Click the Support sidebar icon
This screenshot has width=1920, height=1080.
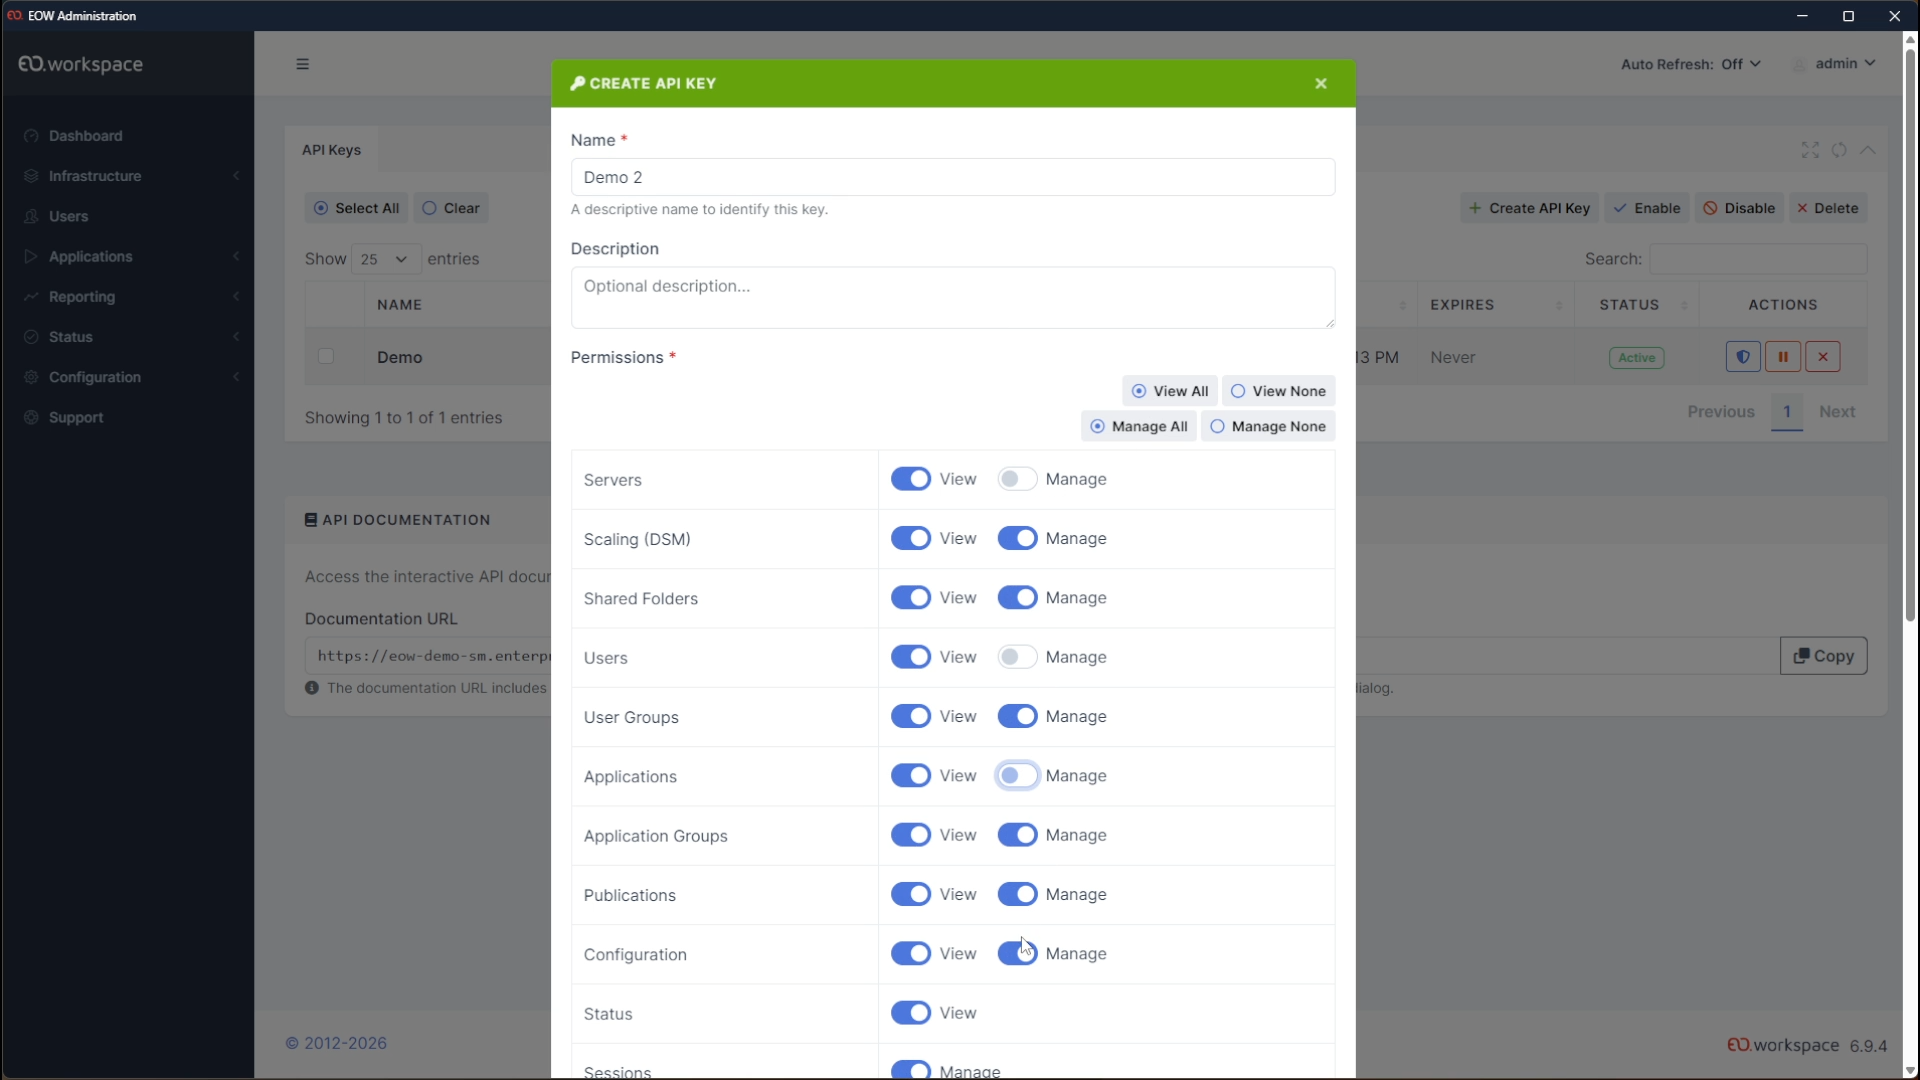coord(31,417)
